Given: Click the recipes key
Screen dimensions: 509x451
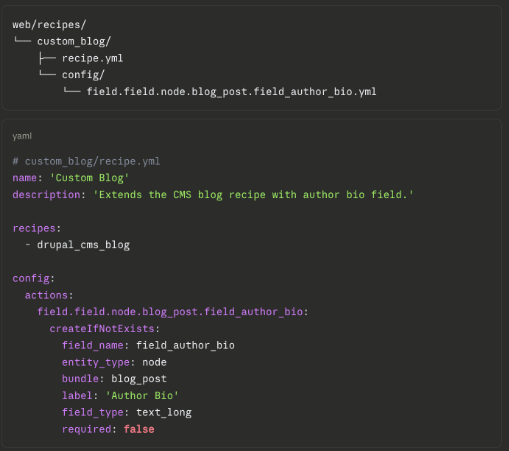Looking at the screenshot, I should click(34, 228).
